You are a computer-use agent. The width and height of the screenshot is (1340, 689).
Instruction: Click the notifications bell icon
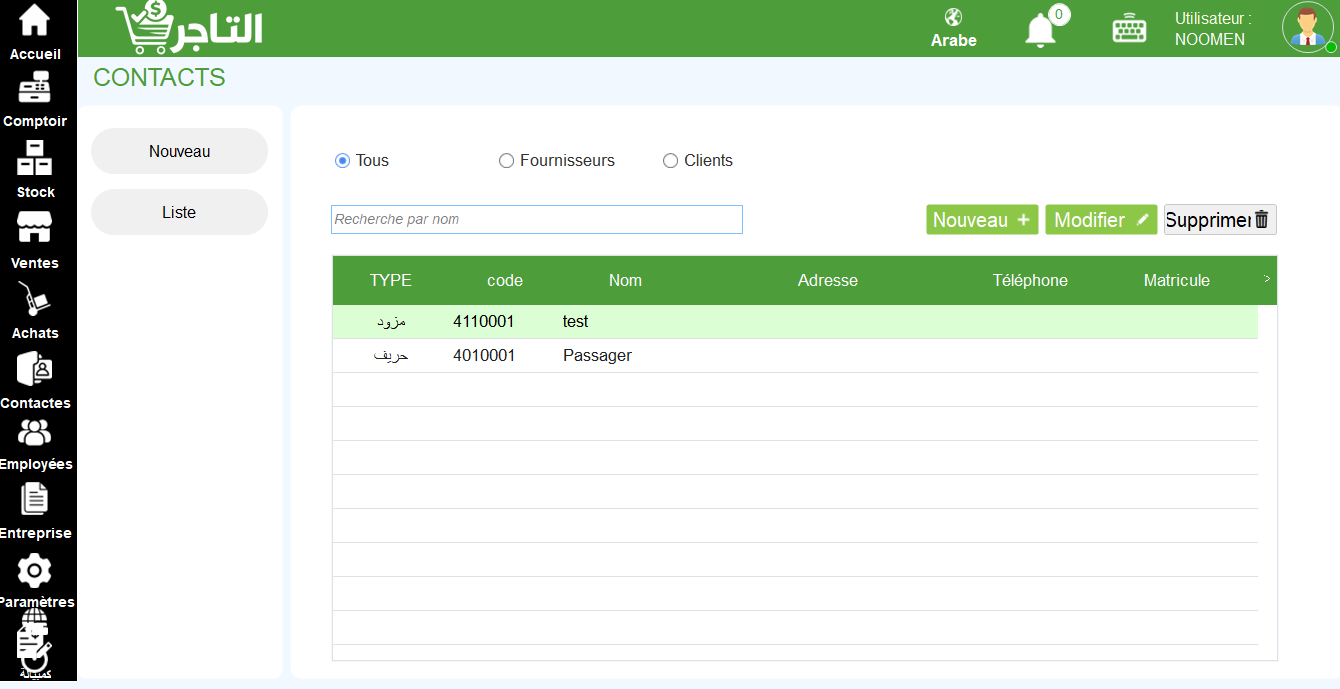pyautogui.click(x=1040, y=30)
